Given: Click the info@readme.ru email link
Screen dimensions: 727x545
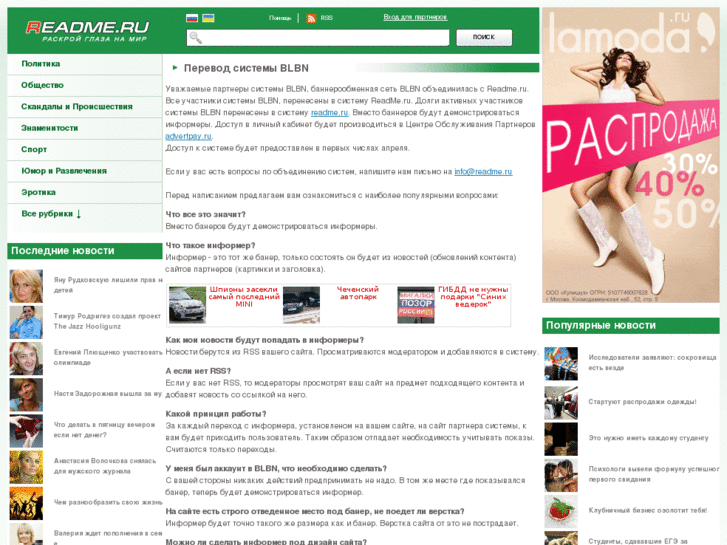Looking at the screenshot, I should 483,172.
